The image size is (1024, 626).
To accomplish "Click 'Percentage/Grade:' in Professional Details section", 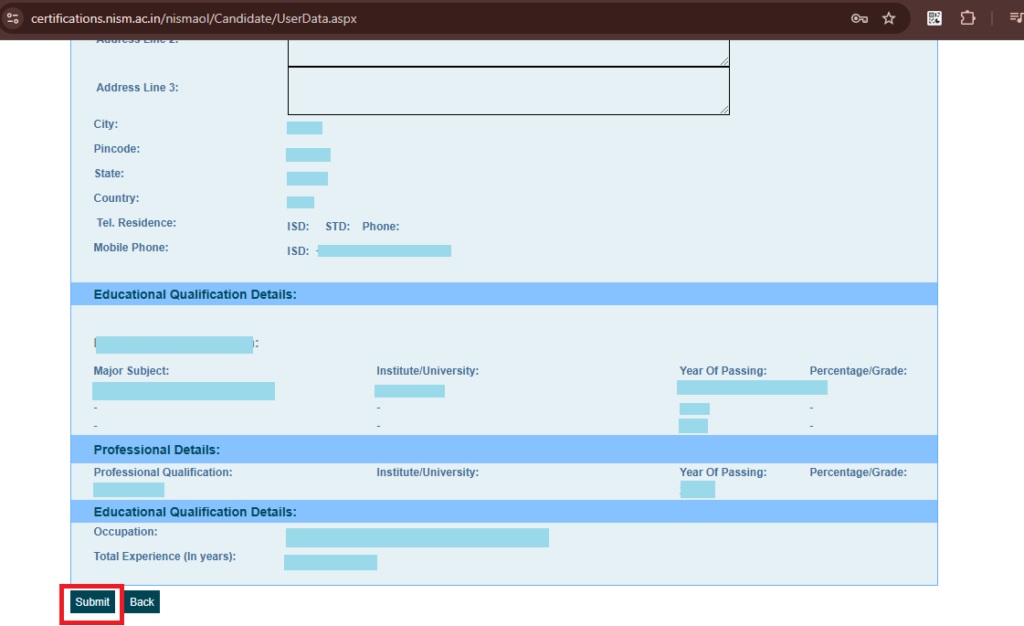I will click(858, 472).
